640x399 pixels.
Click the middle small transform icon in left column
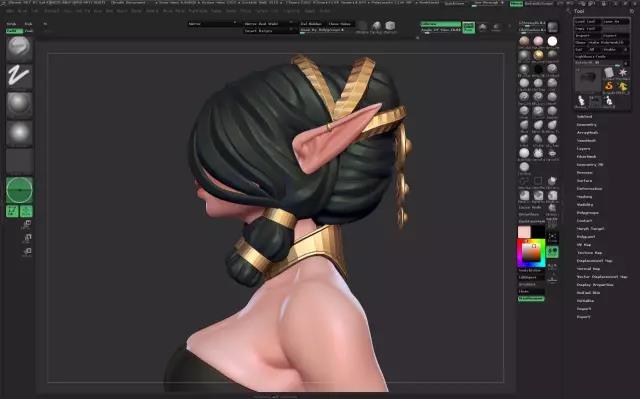(x=27, y=238)
